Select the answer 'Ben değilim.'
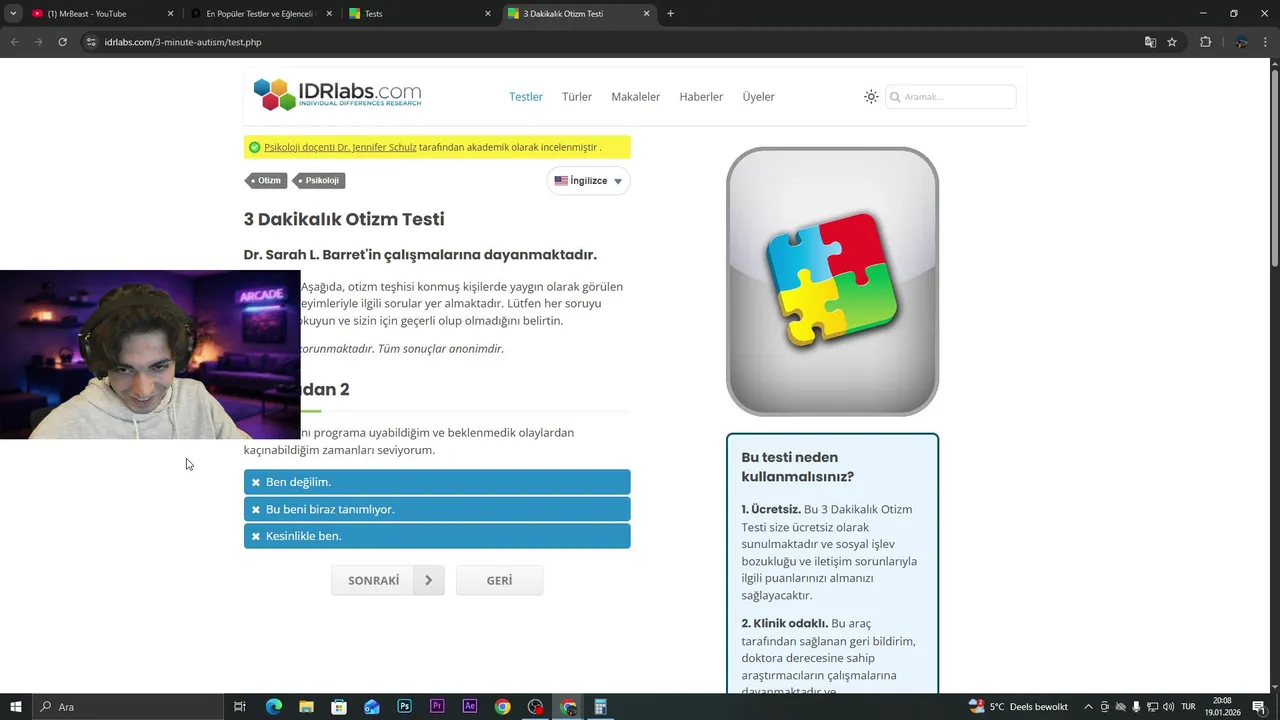 (x=437, y=482)
